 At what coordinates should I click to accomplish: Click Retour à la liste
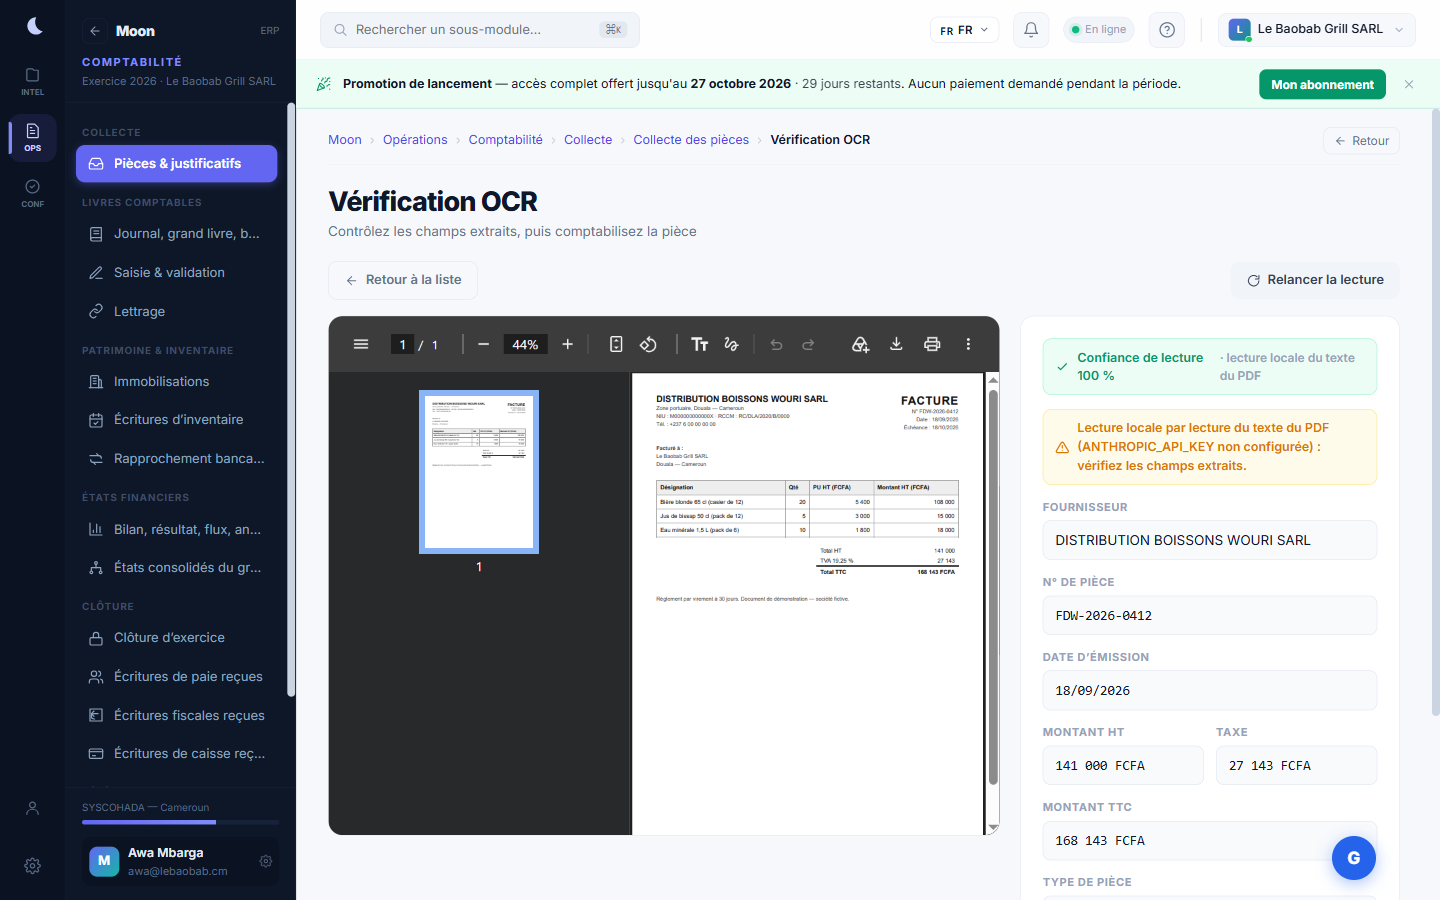(x=403, y=280)
